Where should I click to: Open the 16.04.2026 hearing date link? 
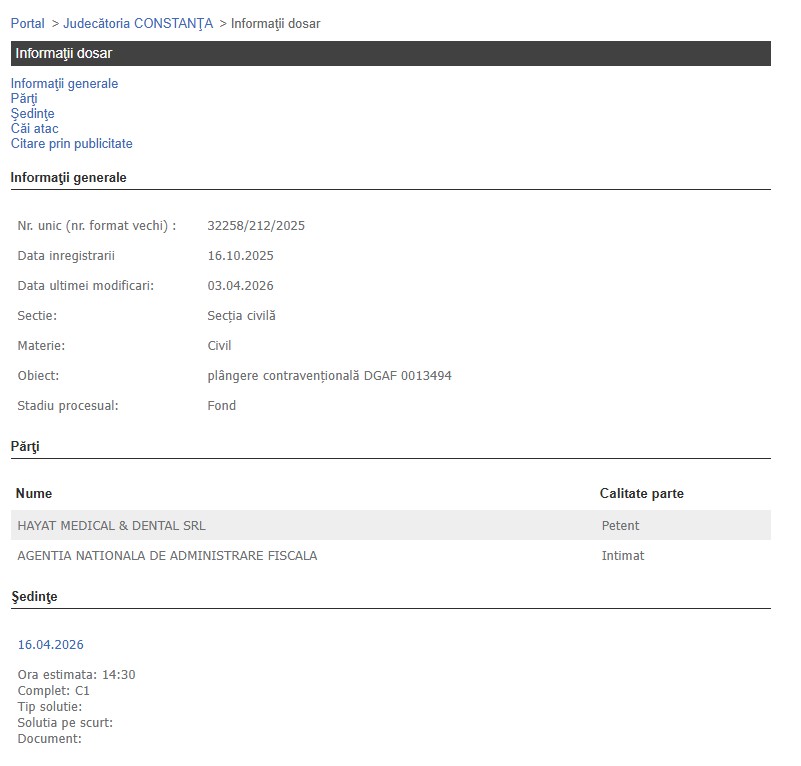pyautogui.click(x=51, y=645)
